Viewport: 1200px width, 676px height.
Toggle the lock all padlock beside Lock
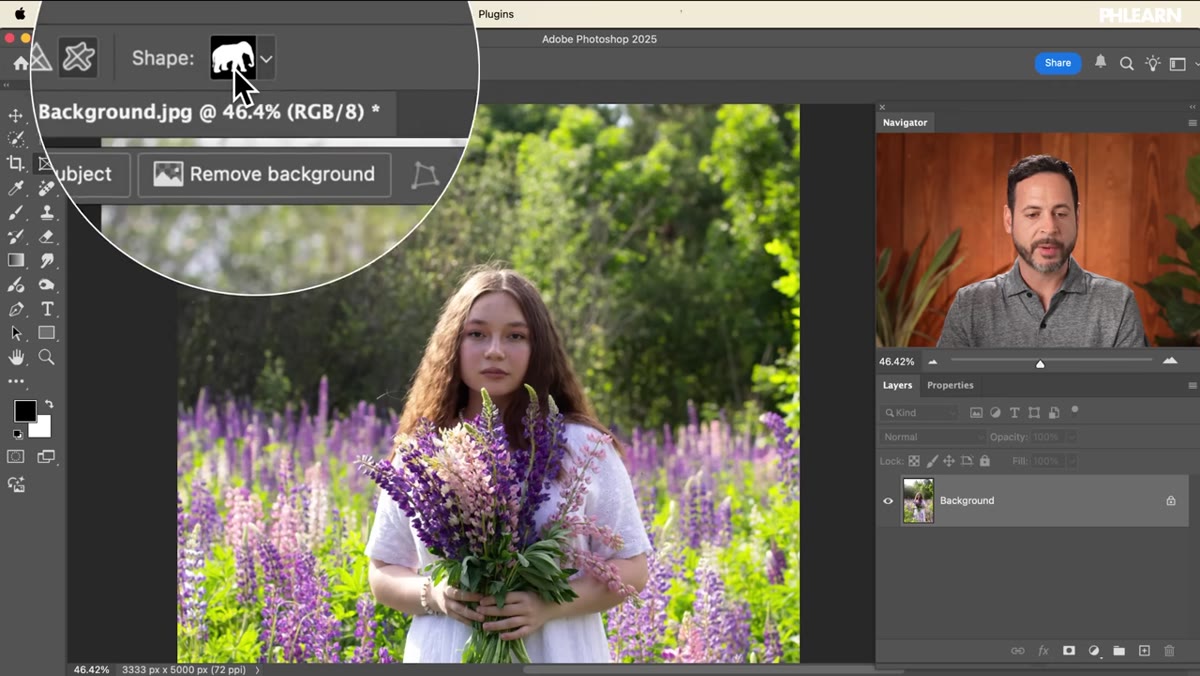pyautogui.click(x=985, y=461)
